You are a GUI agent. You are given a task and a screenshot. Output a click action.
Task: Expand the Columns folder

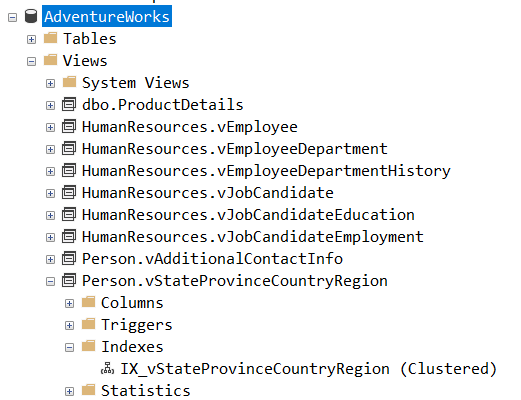pyautogui.click(x=69, y=303)
